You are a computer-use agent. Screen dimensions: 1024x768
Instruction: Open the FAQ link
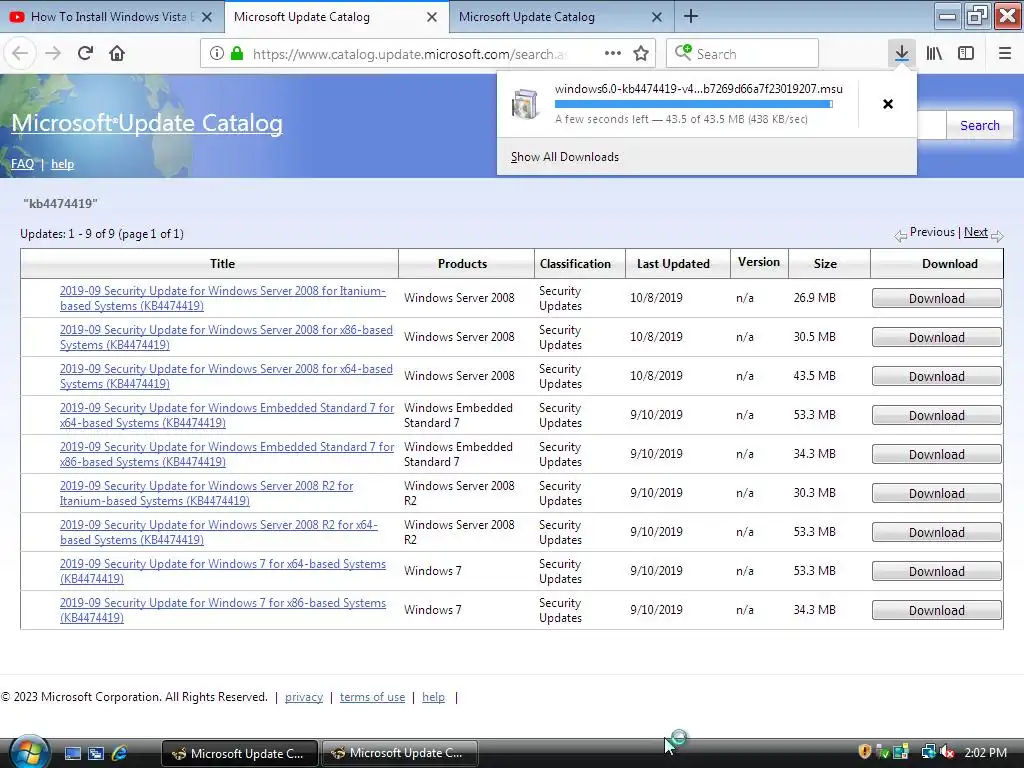point(22,164)
